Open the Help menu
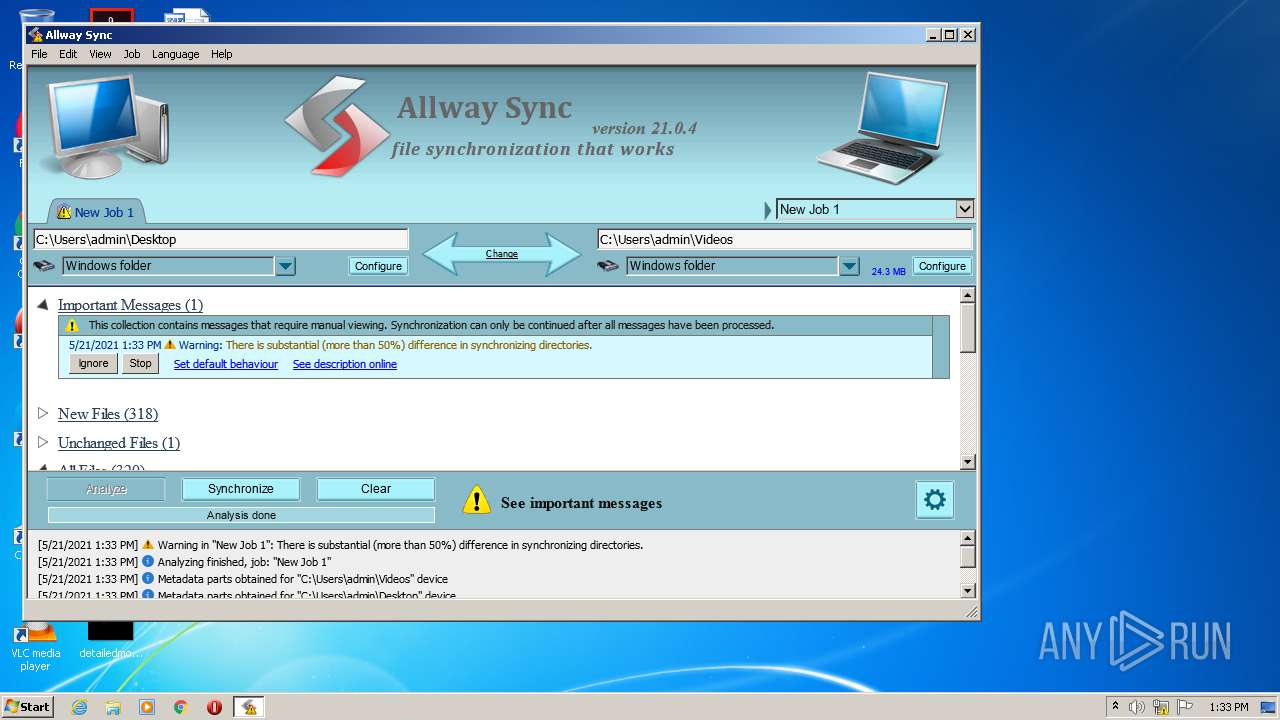This screenshot has height=720, width=1280. point(222,54)
